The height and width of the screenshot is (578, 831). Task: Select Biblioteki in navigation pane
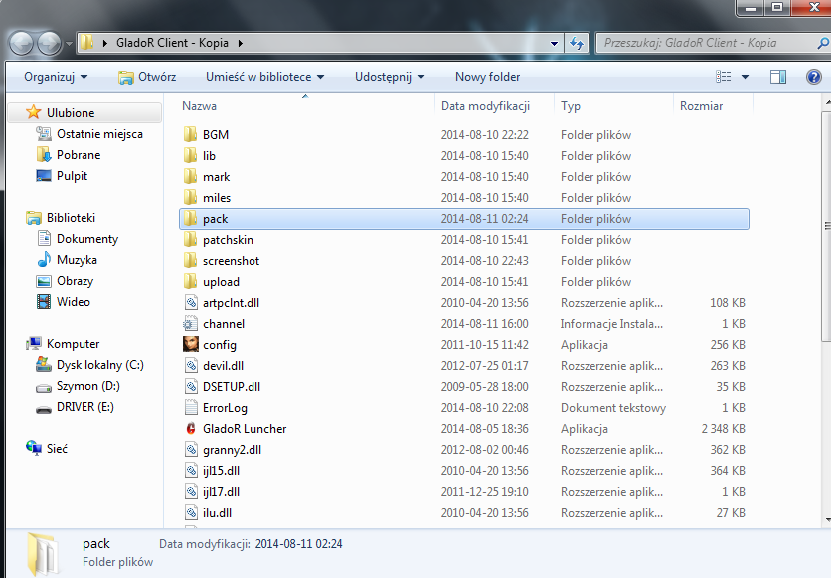(70, 218)
